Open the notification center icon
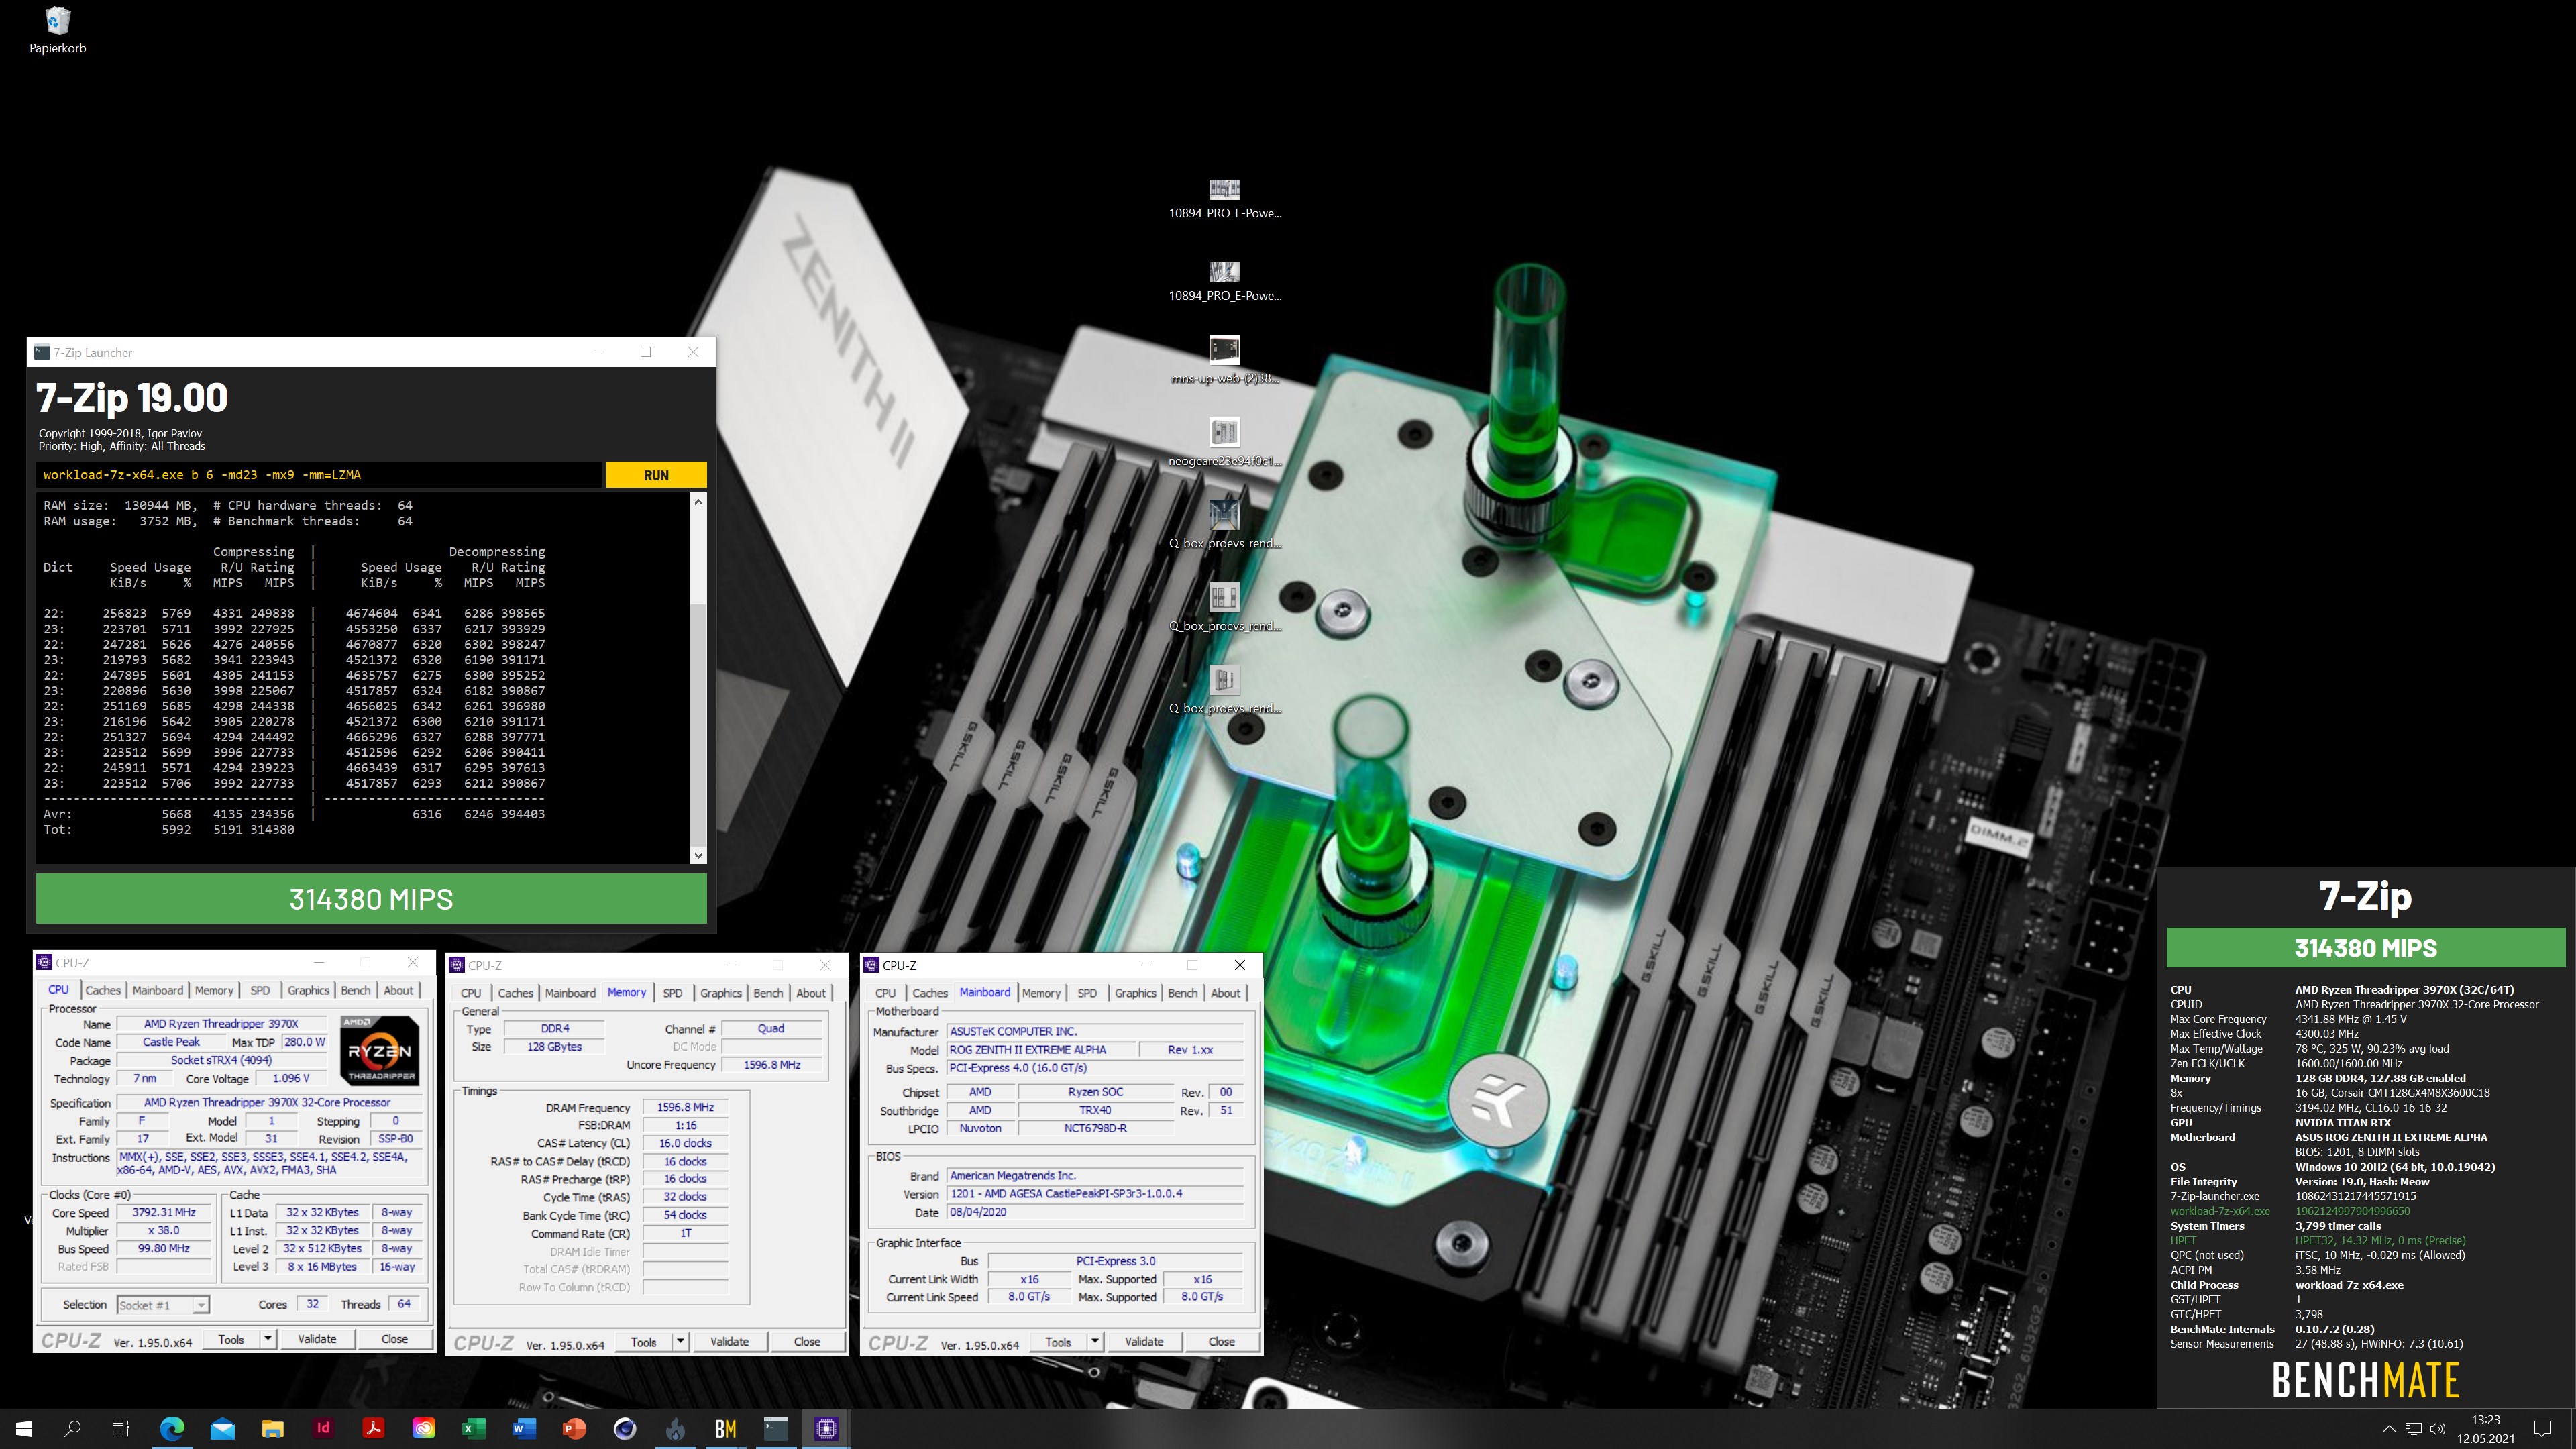 (2542, 1428)
